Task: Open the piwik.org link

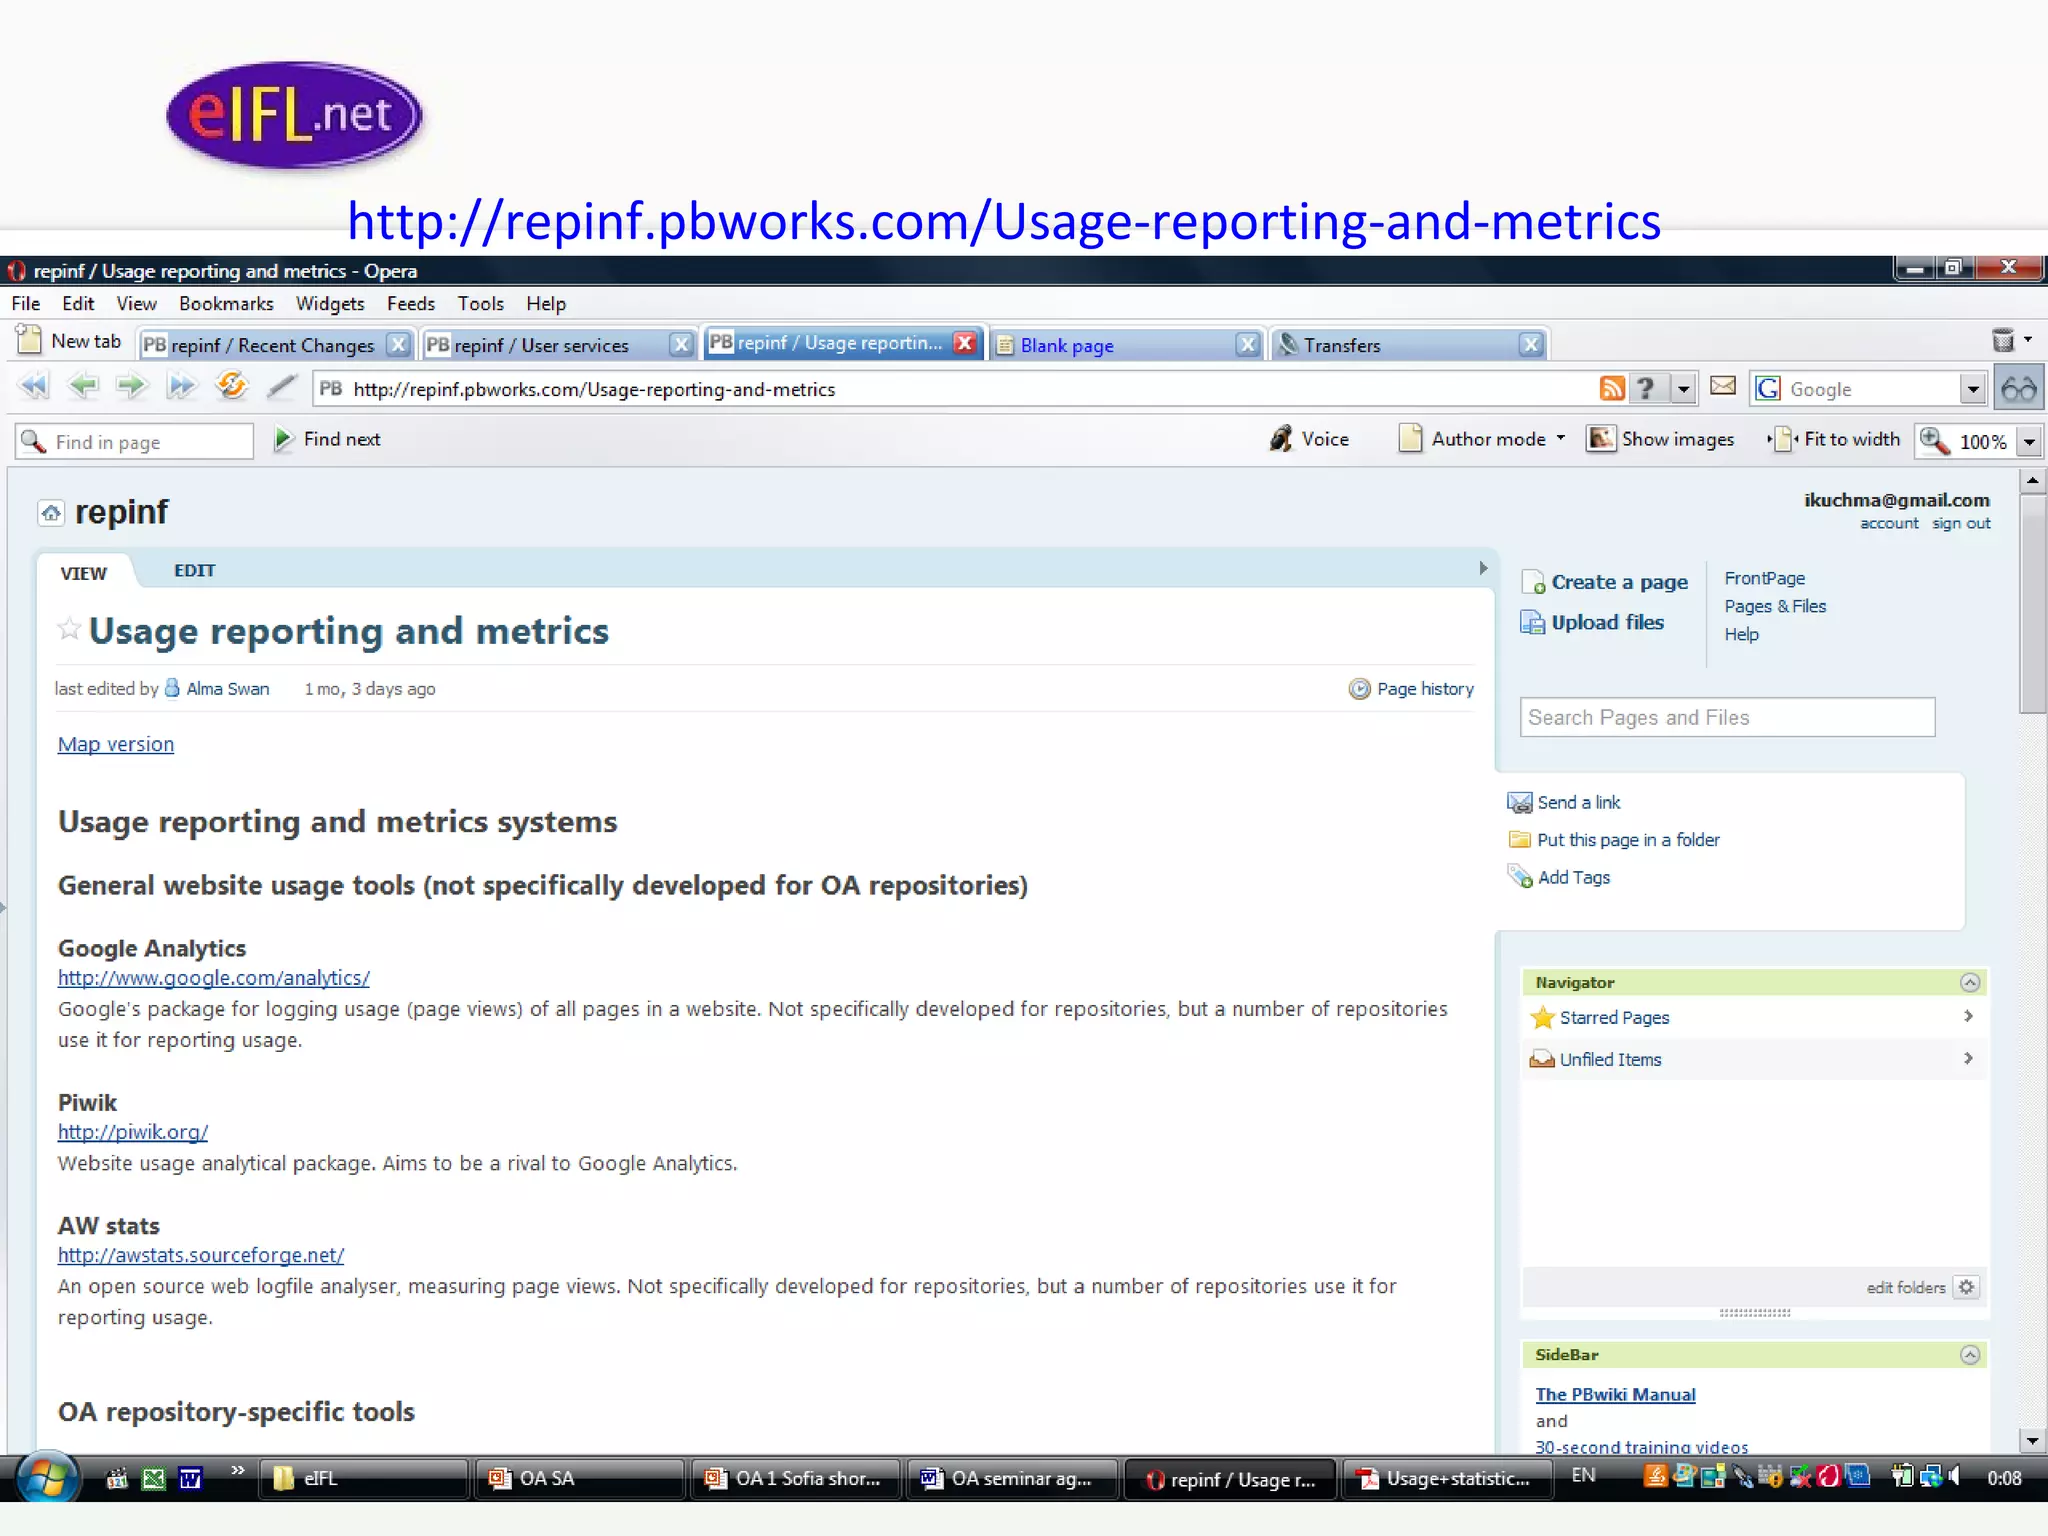Action: (133, 1133)
